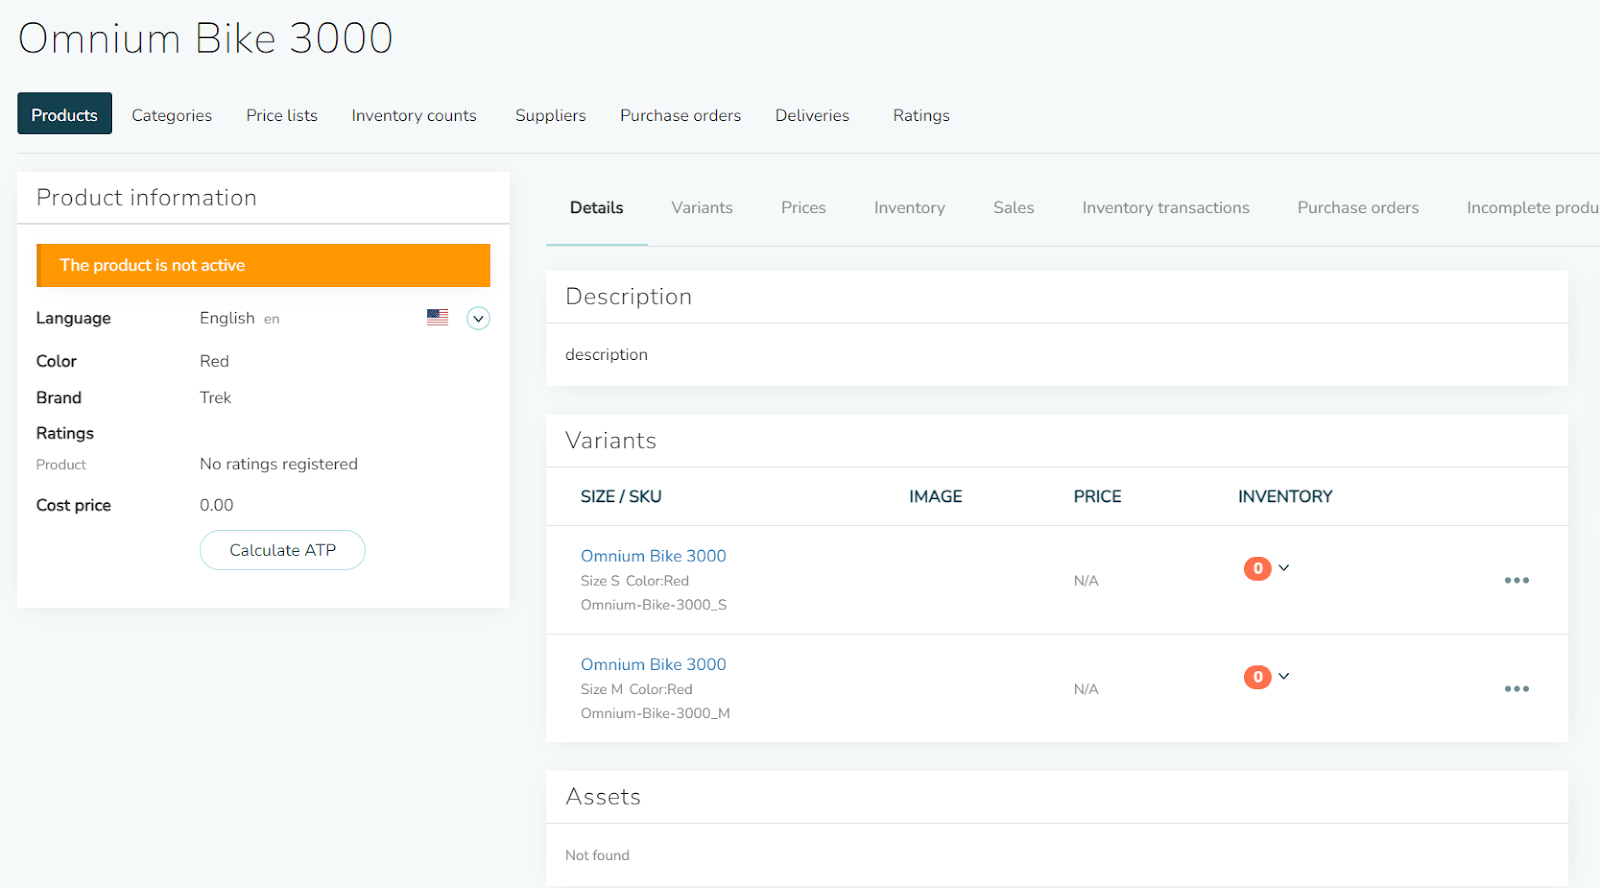
Task: Click the SIZE / SKU column header
Action: (x=621, y=496)
